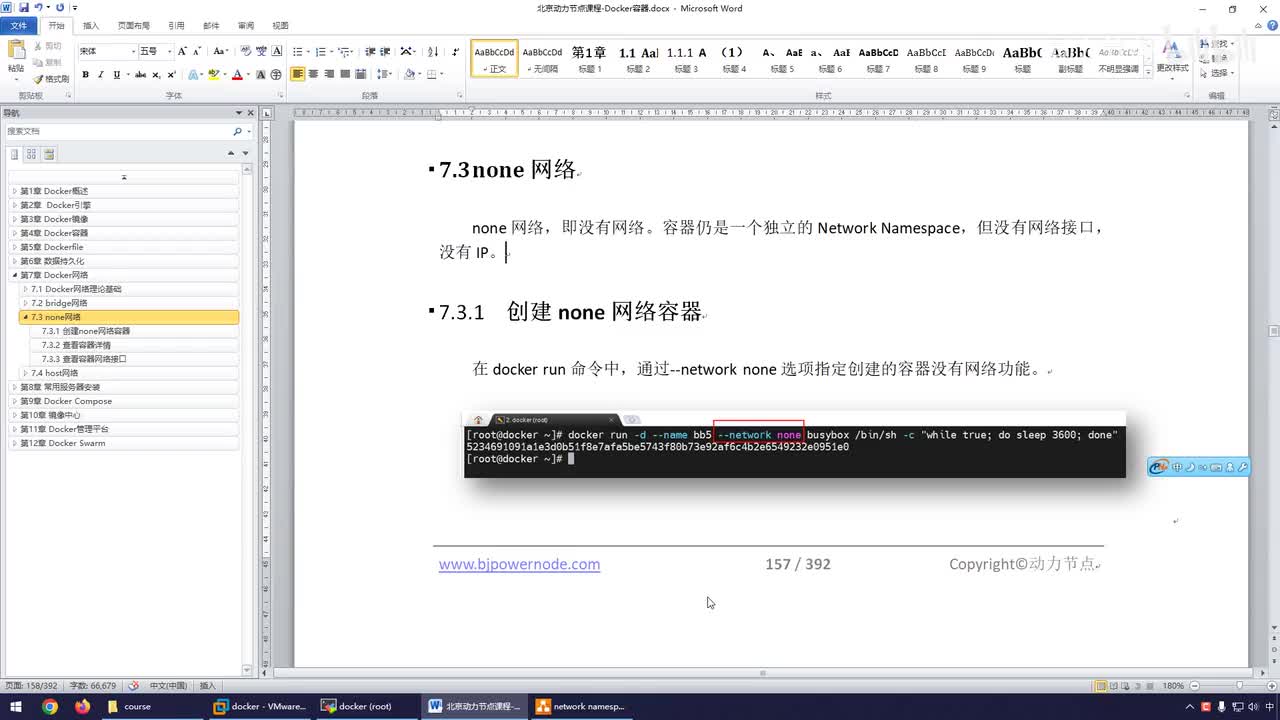Apply the 无间隔 style

(543, 59)
